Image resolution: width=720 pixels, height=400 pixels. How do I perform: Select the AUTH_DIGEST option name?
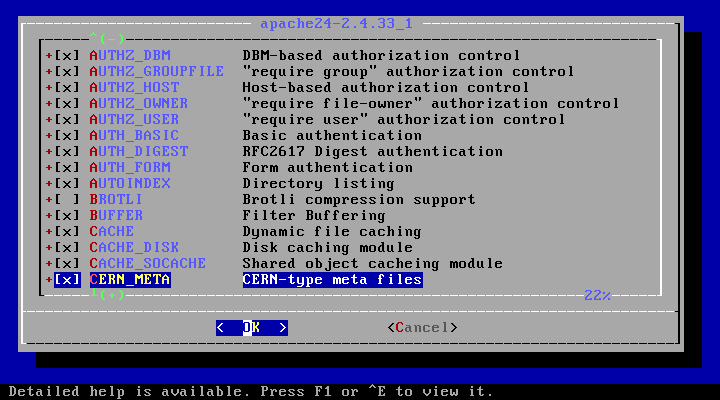point(139,152)
